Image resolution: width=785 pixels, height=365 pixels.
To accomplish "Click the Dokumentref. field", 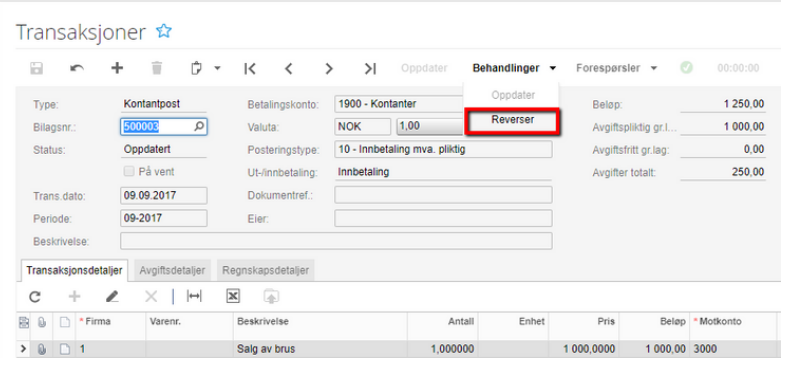I will 443,195.
